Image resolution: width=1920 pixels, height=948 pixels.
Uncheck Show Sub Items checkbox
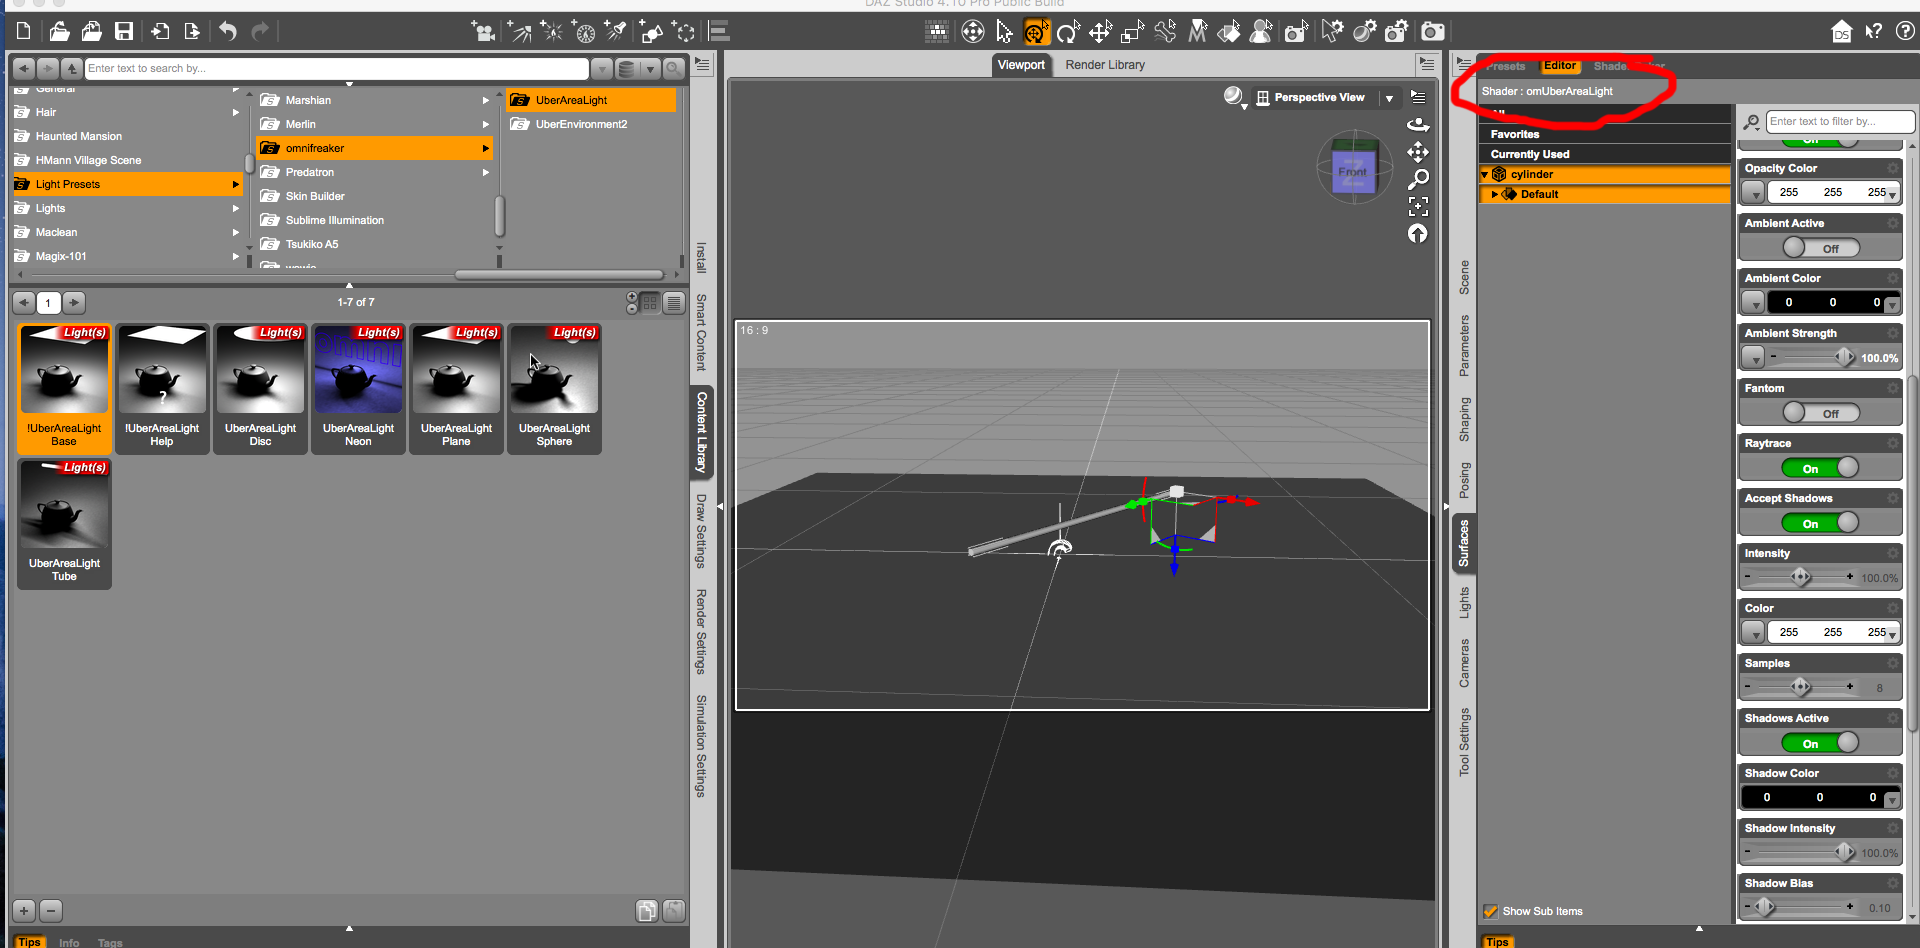1491,911
